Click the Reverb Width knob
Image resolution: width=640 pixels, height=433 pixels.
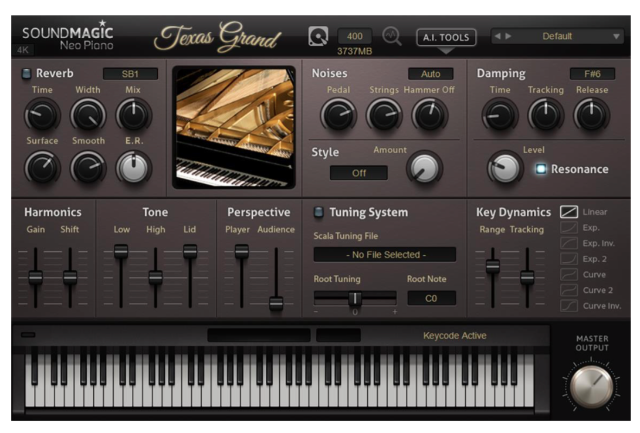88,115
